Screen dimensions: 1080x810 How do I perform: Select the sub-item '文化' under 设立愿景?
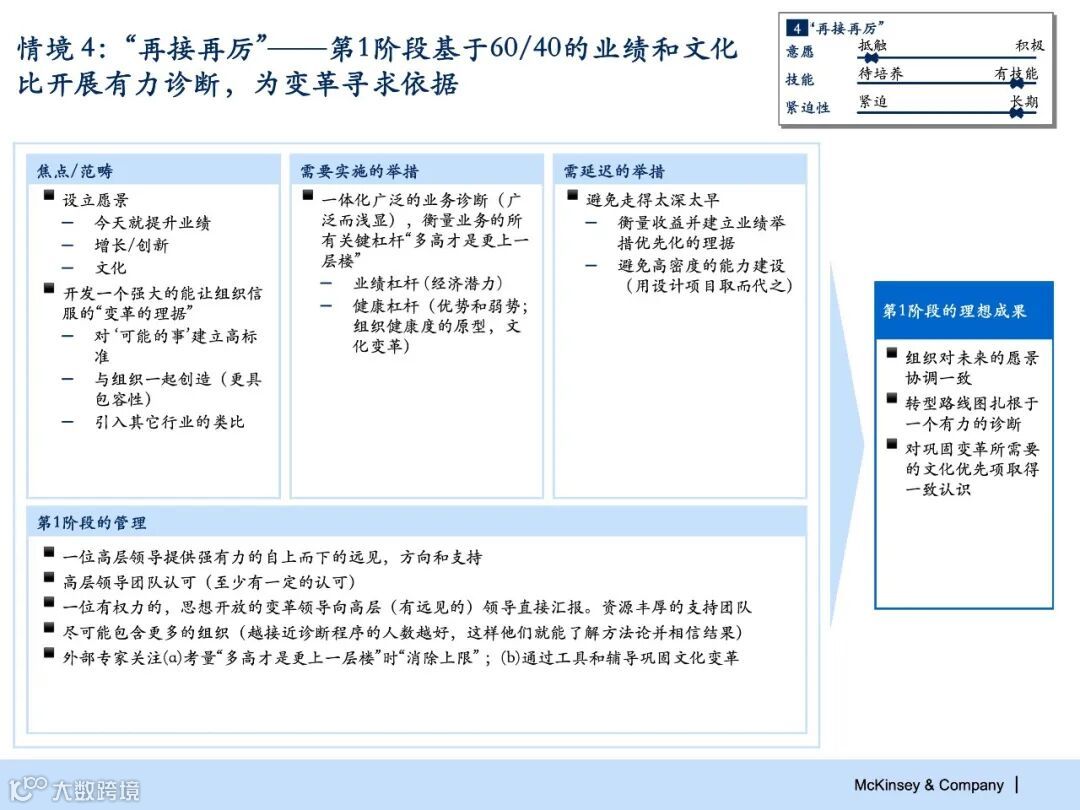(x=110, y=268)
